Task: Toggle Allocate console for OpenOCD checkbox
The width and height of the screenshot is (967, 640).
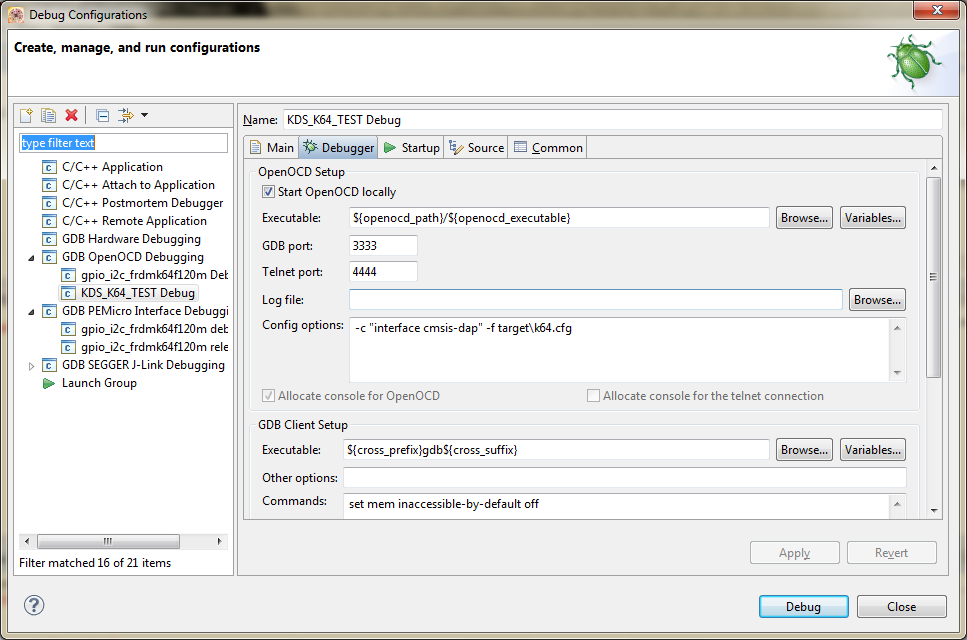Action: tap(268, 396)
